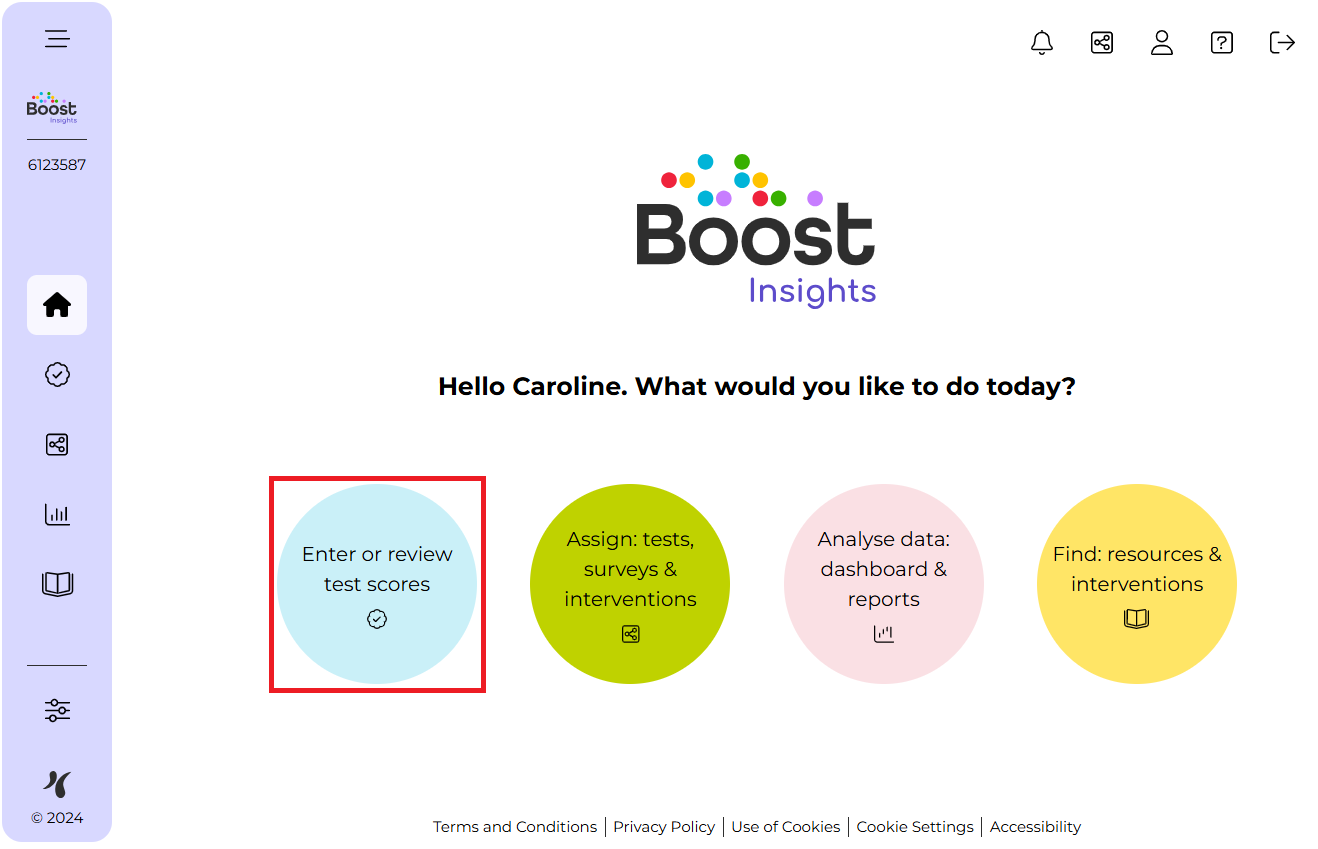This screenshot has height=849, width=1318.
Task: Open the resources book icon in sidebar
Action: (57, 584)
